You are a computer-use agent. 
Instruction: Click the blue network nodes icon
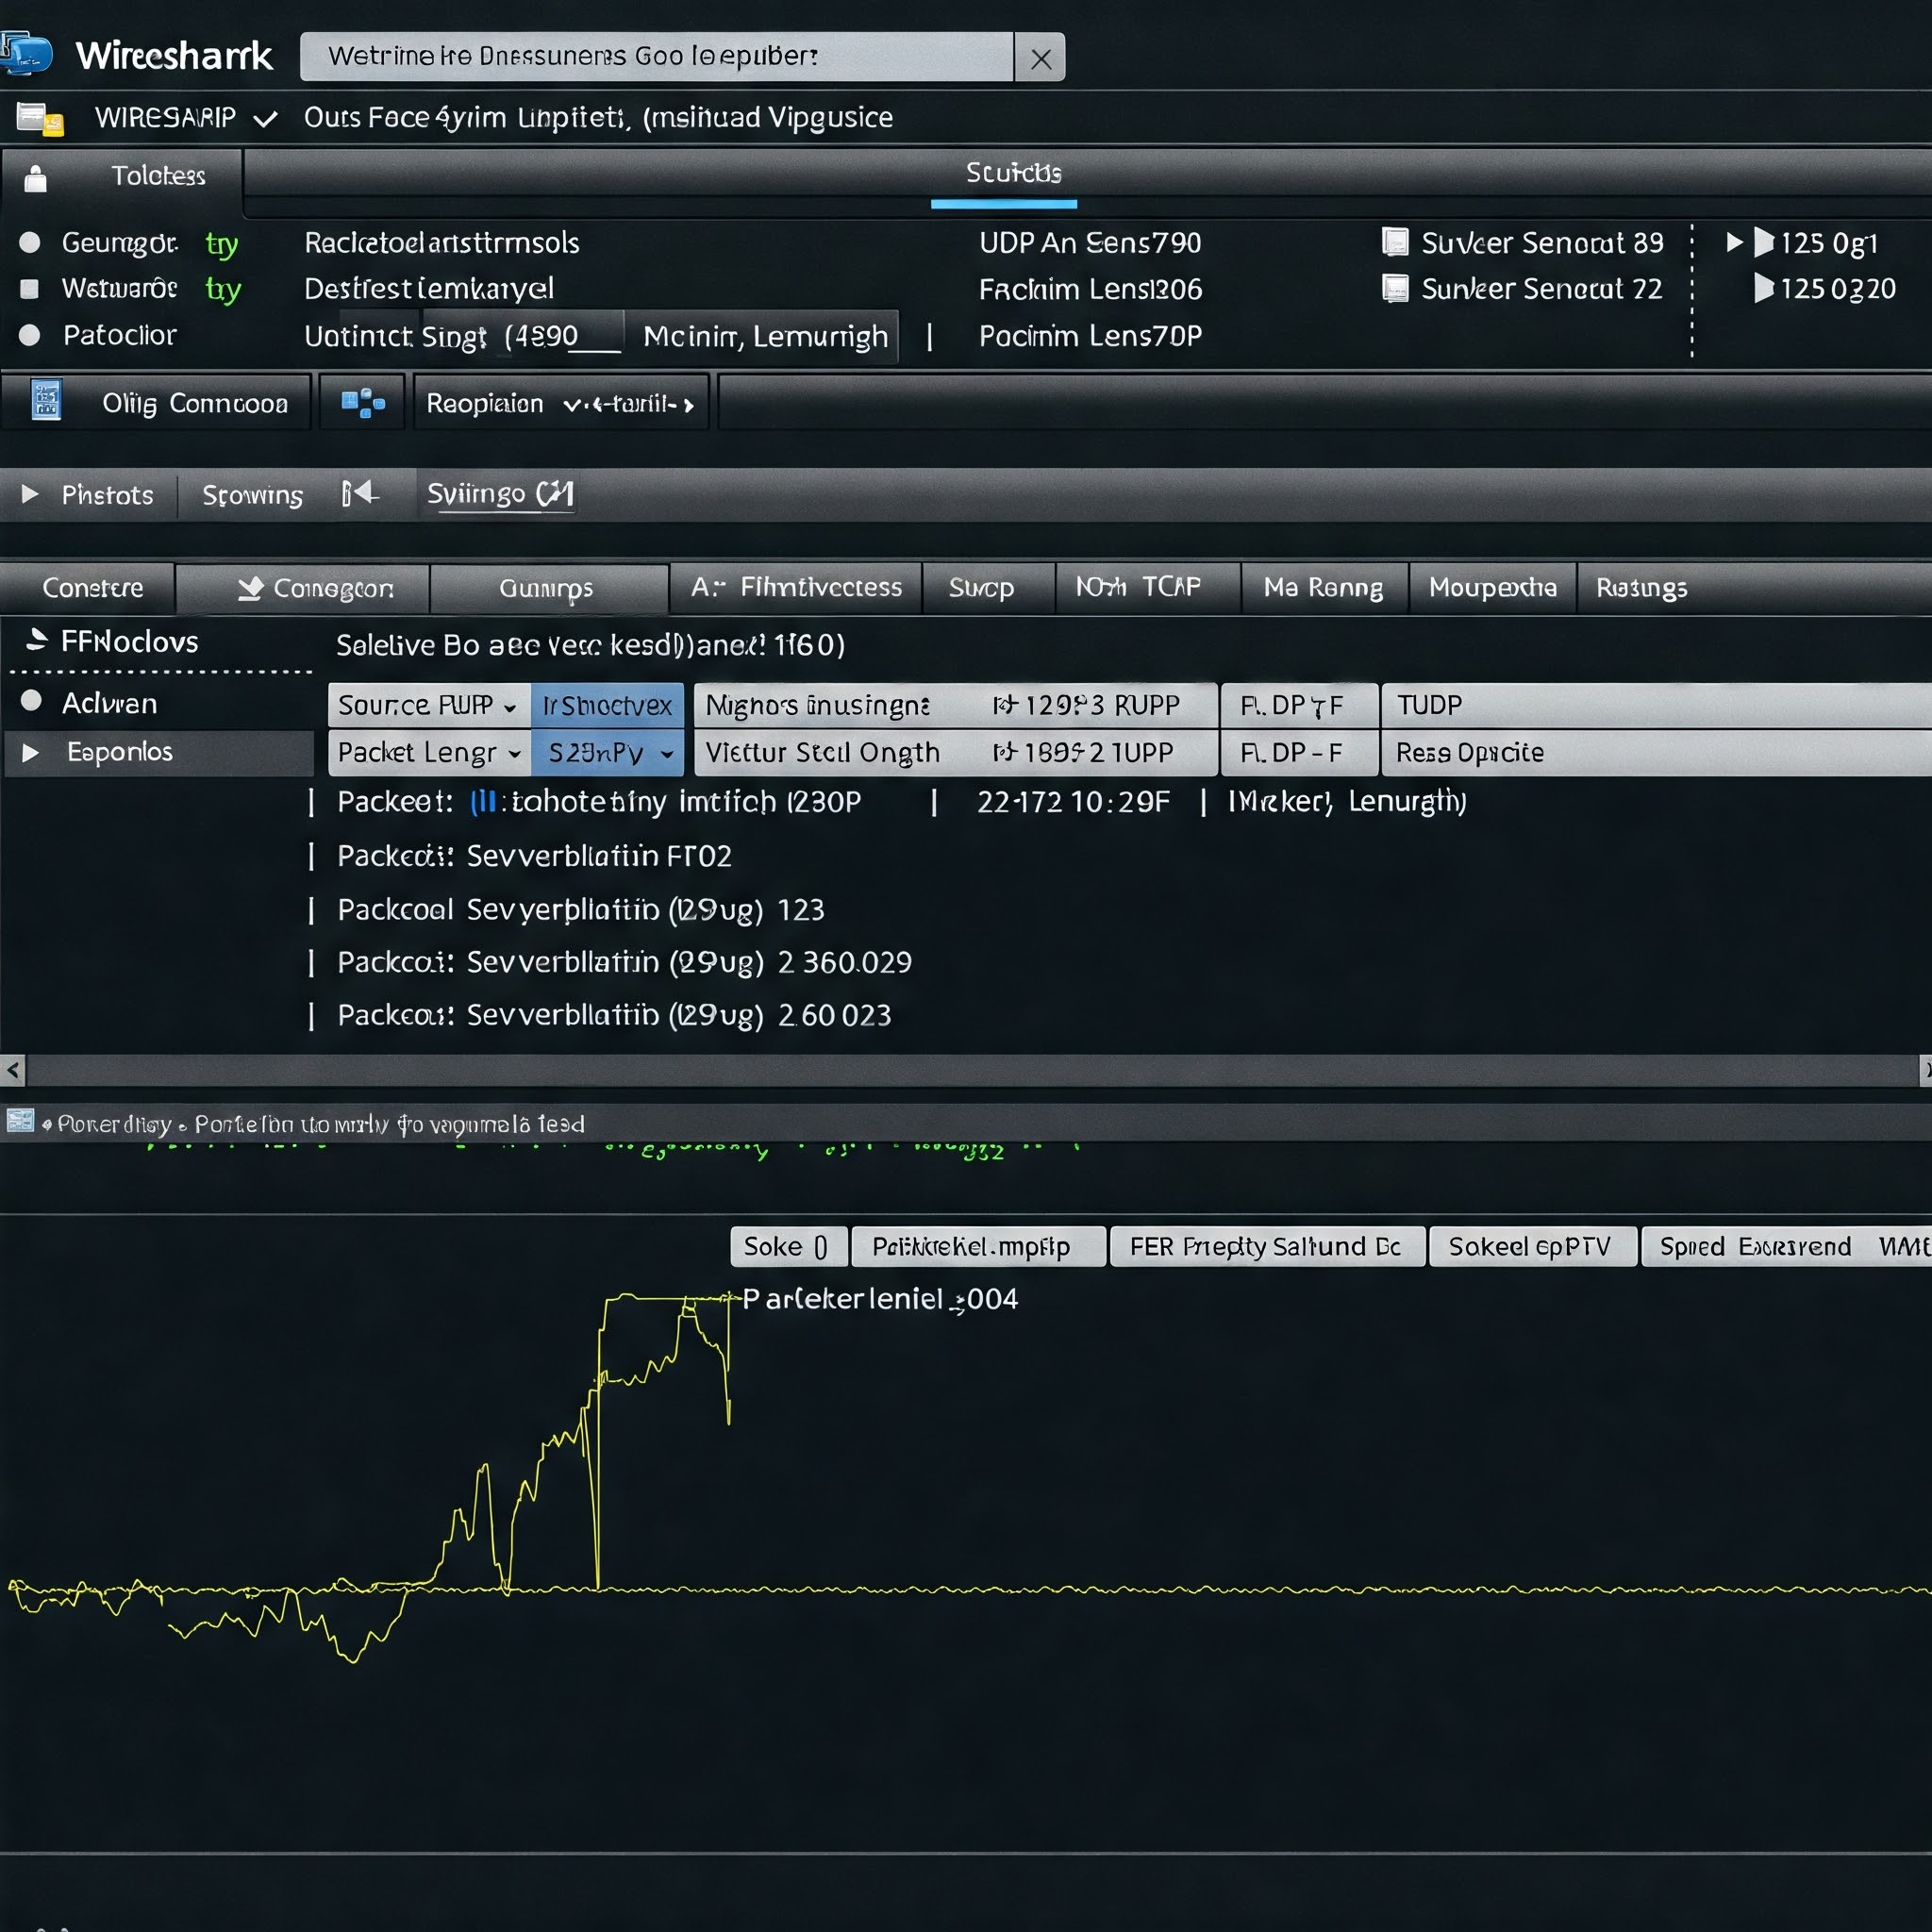(x=363, y=403)
